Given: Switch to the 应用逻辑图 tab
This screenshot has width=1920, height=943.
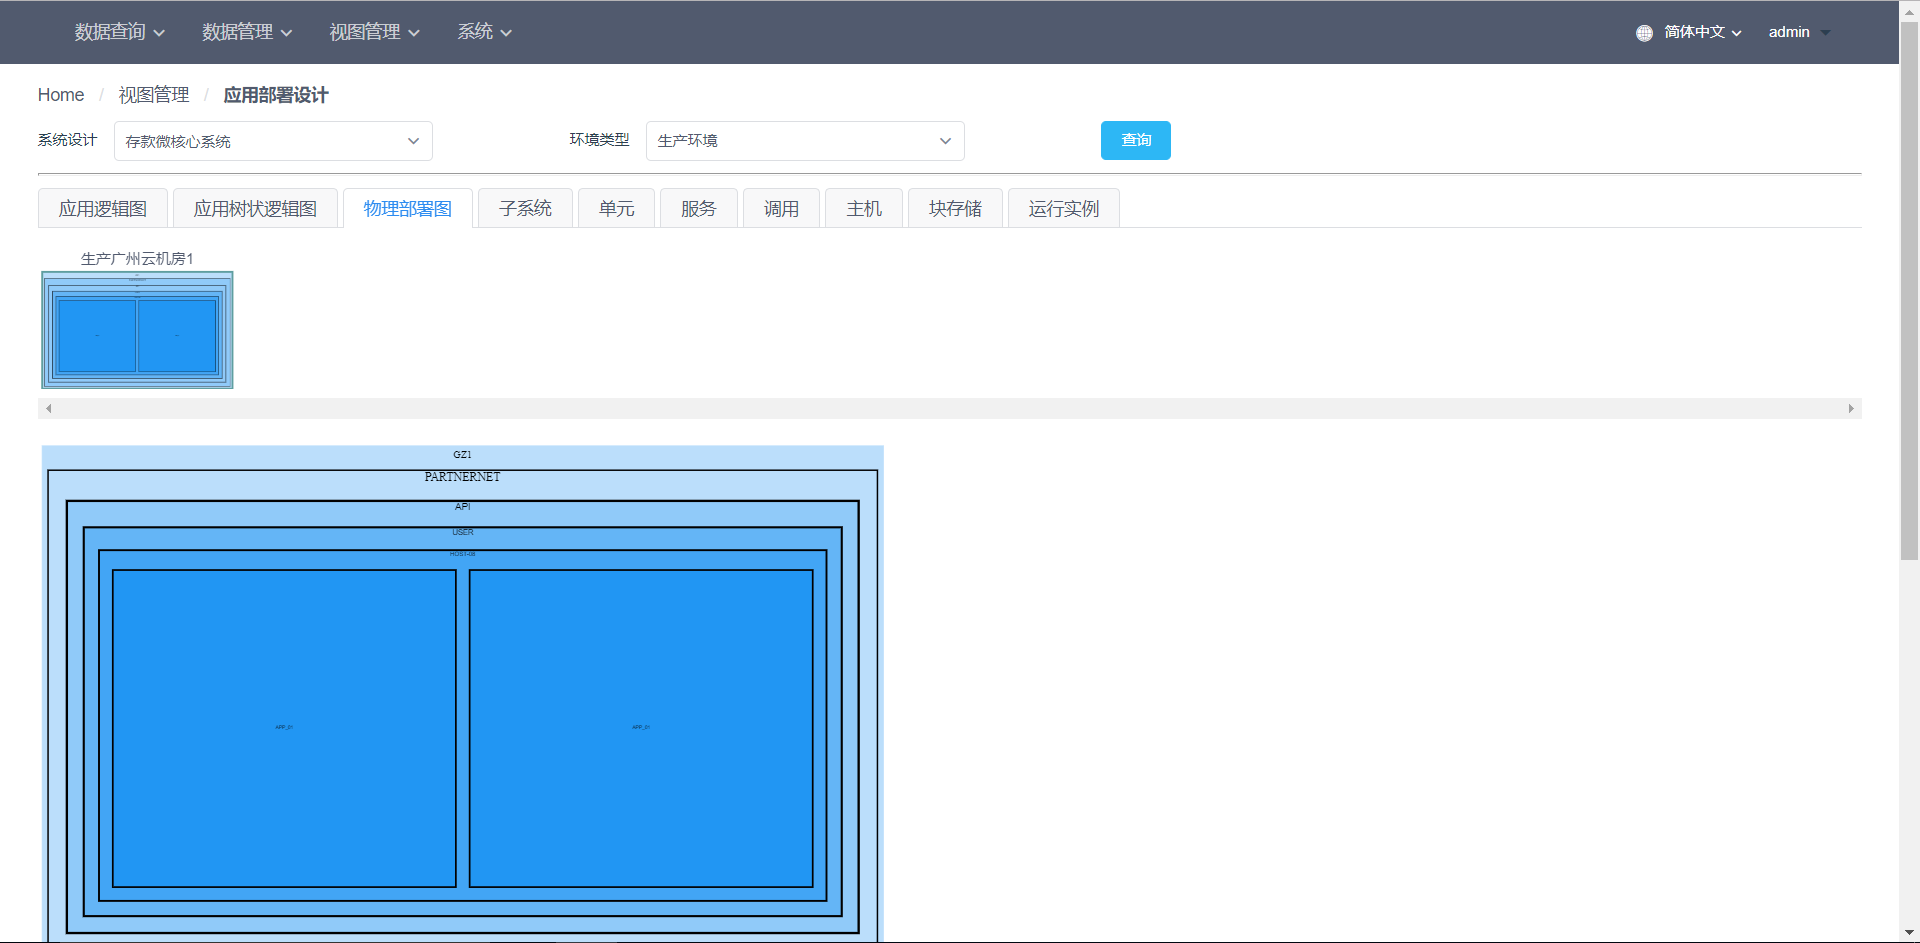Looking at the screenshot, I should (103, 208).
